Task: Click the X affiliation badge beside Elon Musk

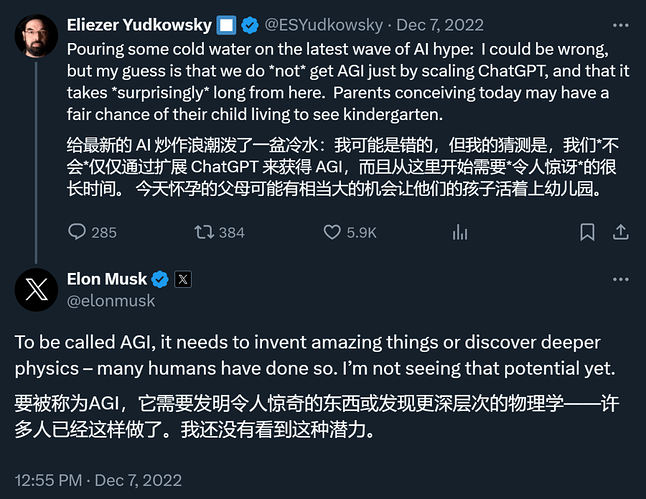Action: pyautogui.click(x=182, y=280)
